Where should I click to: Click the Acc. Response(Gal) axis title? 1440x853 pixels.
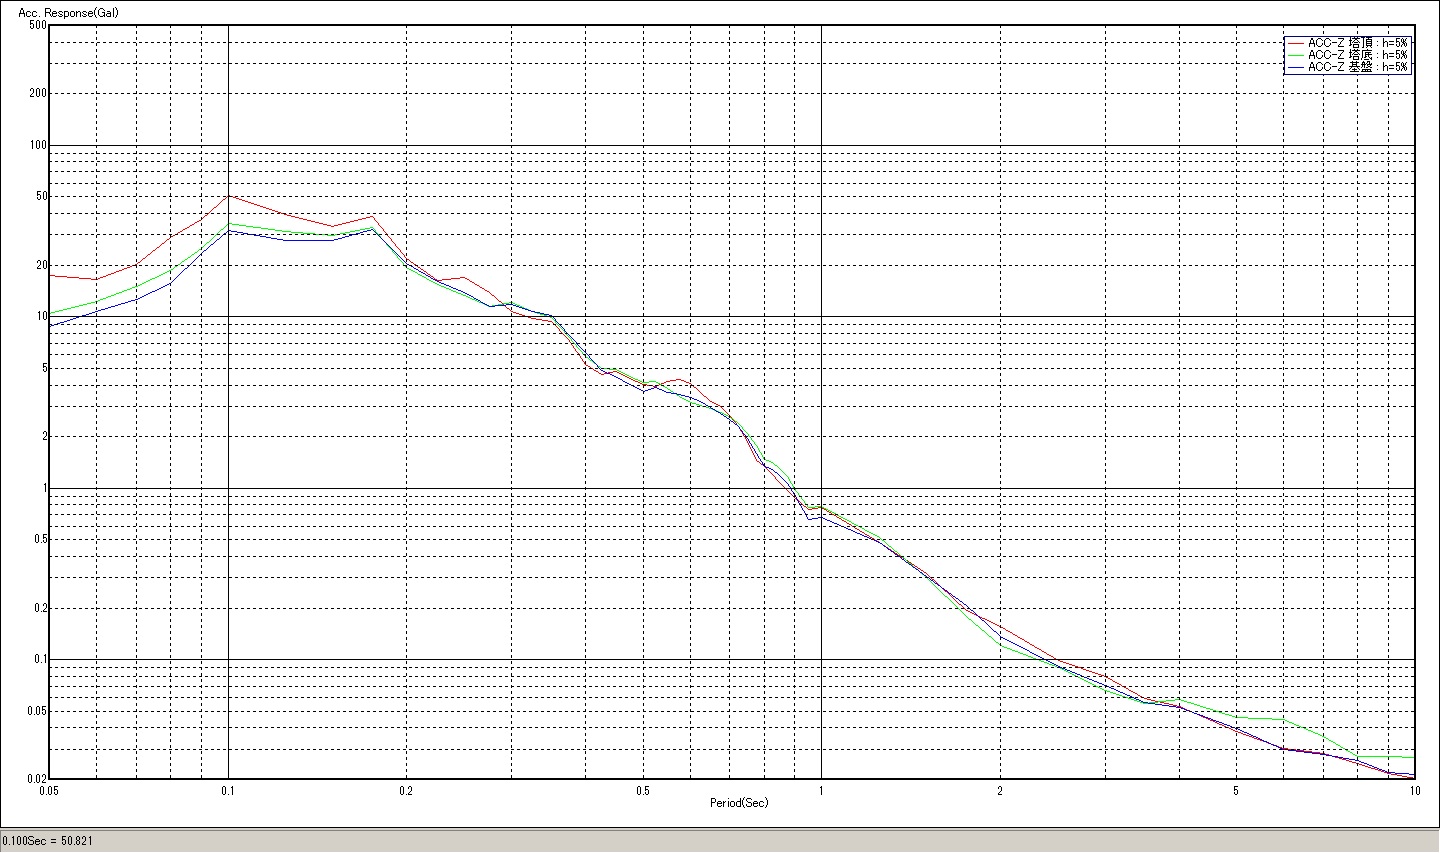61,12
